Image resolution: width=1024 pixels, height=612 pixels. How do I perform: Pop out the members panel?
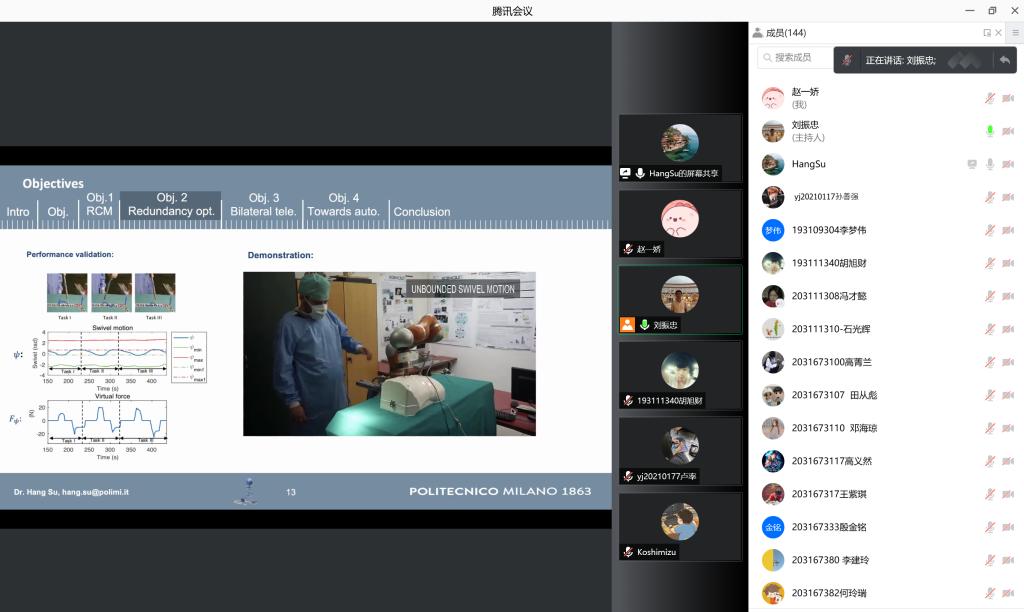click(987, 33)
